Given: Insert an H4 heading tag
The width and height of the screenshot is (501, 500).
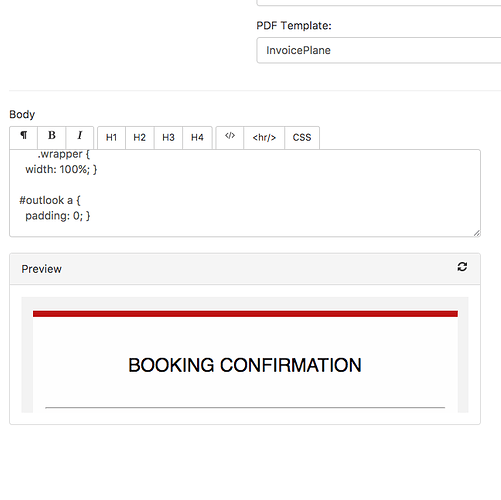Looking at the screenshot, I should click(x=197, y=137).
